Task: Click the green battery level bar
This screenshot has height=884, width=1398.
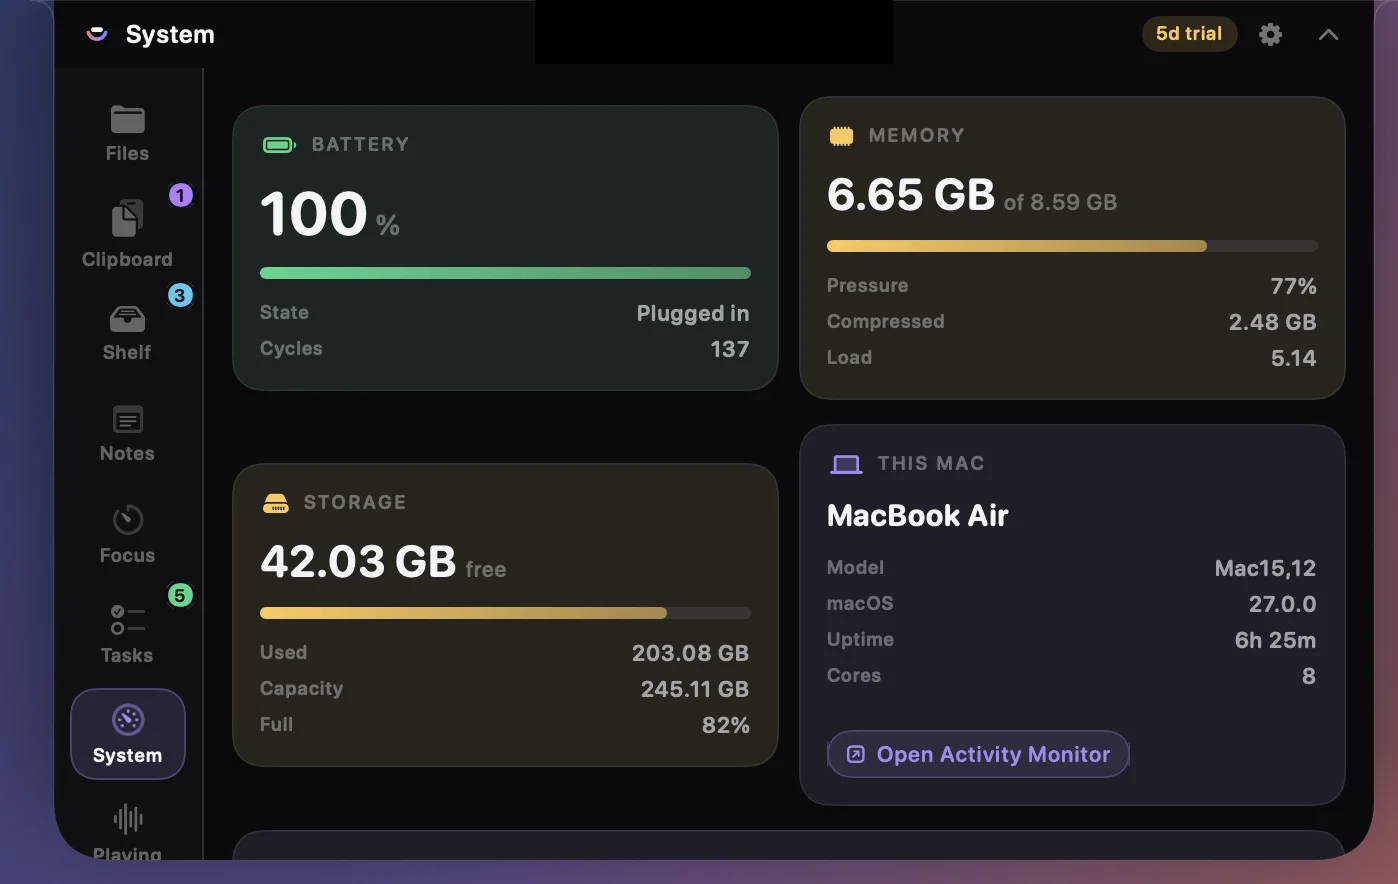Action: [505, 273]
